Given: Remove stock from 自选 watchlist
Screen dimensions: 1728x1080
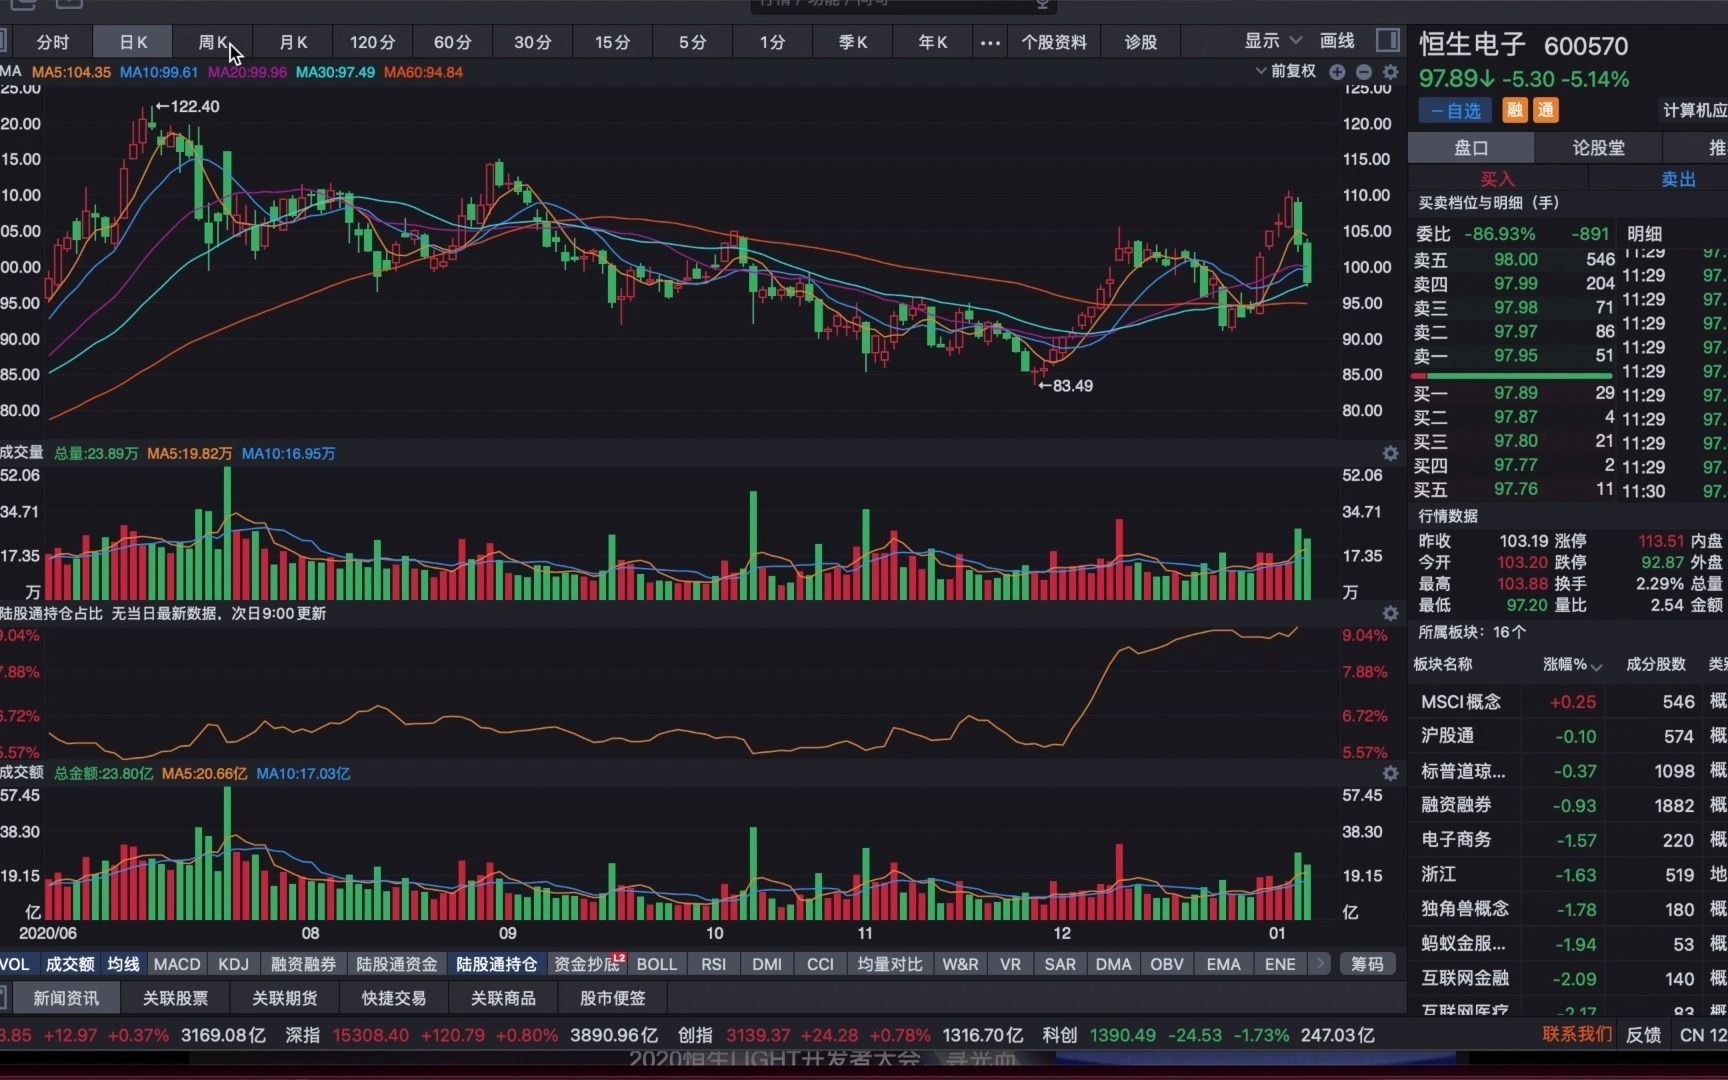Looking at the screenshot, I should tap(1455, 111).
